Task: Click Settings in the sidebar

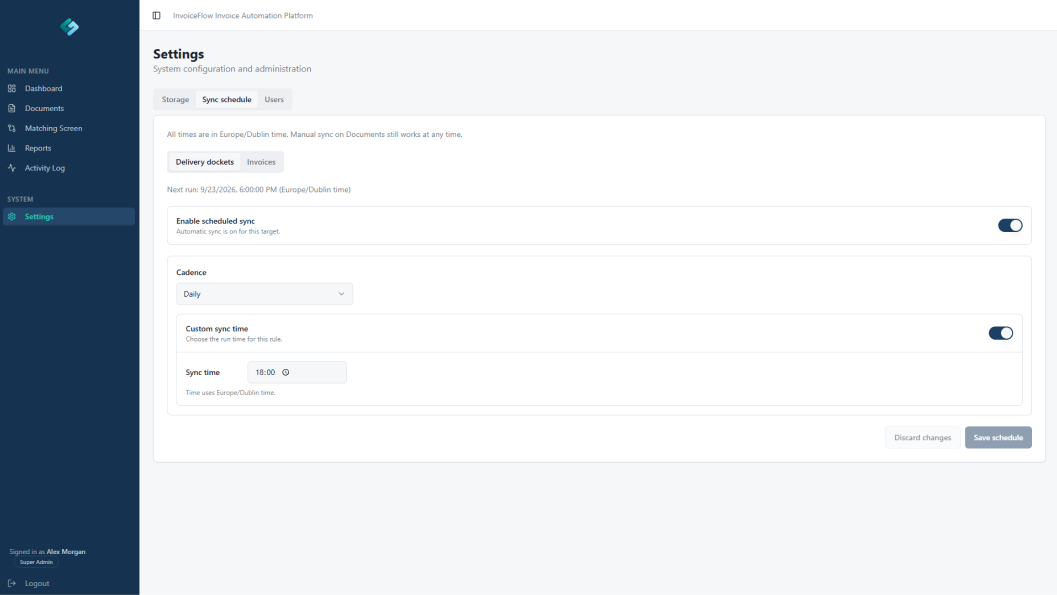Action: [x=69, y=216]
